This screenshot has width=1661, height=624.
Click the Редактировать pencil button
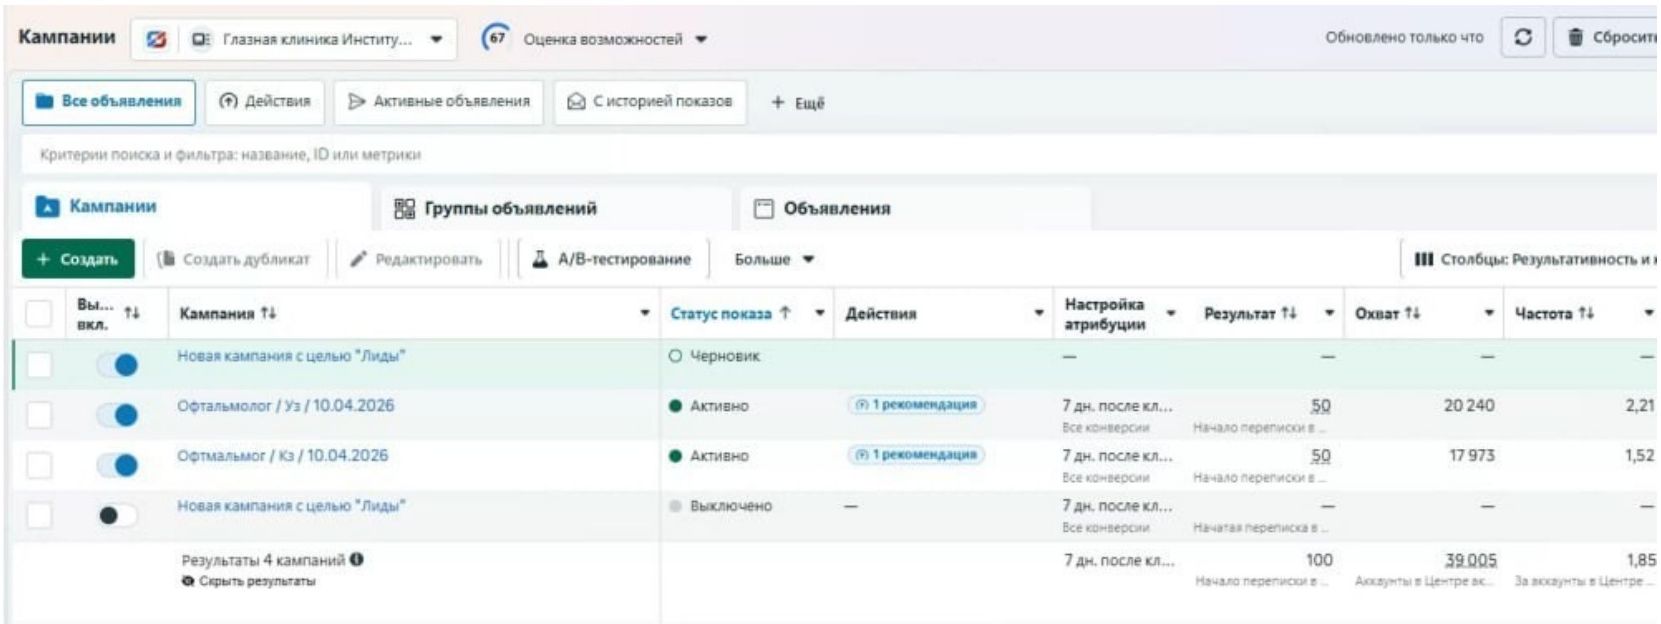417,259
